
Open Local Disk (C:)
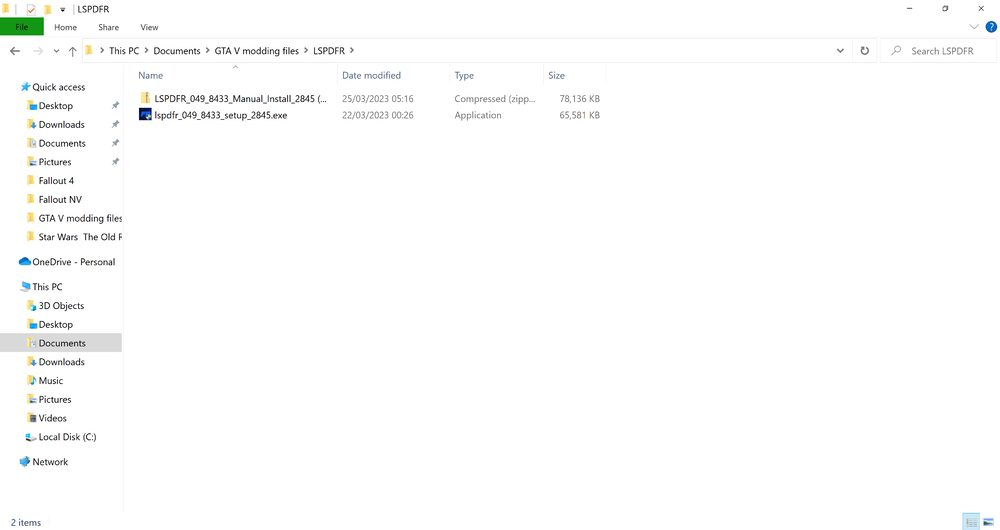pyautogui.click(x=67, y=437)
